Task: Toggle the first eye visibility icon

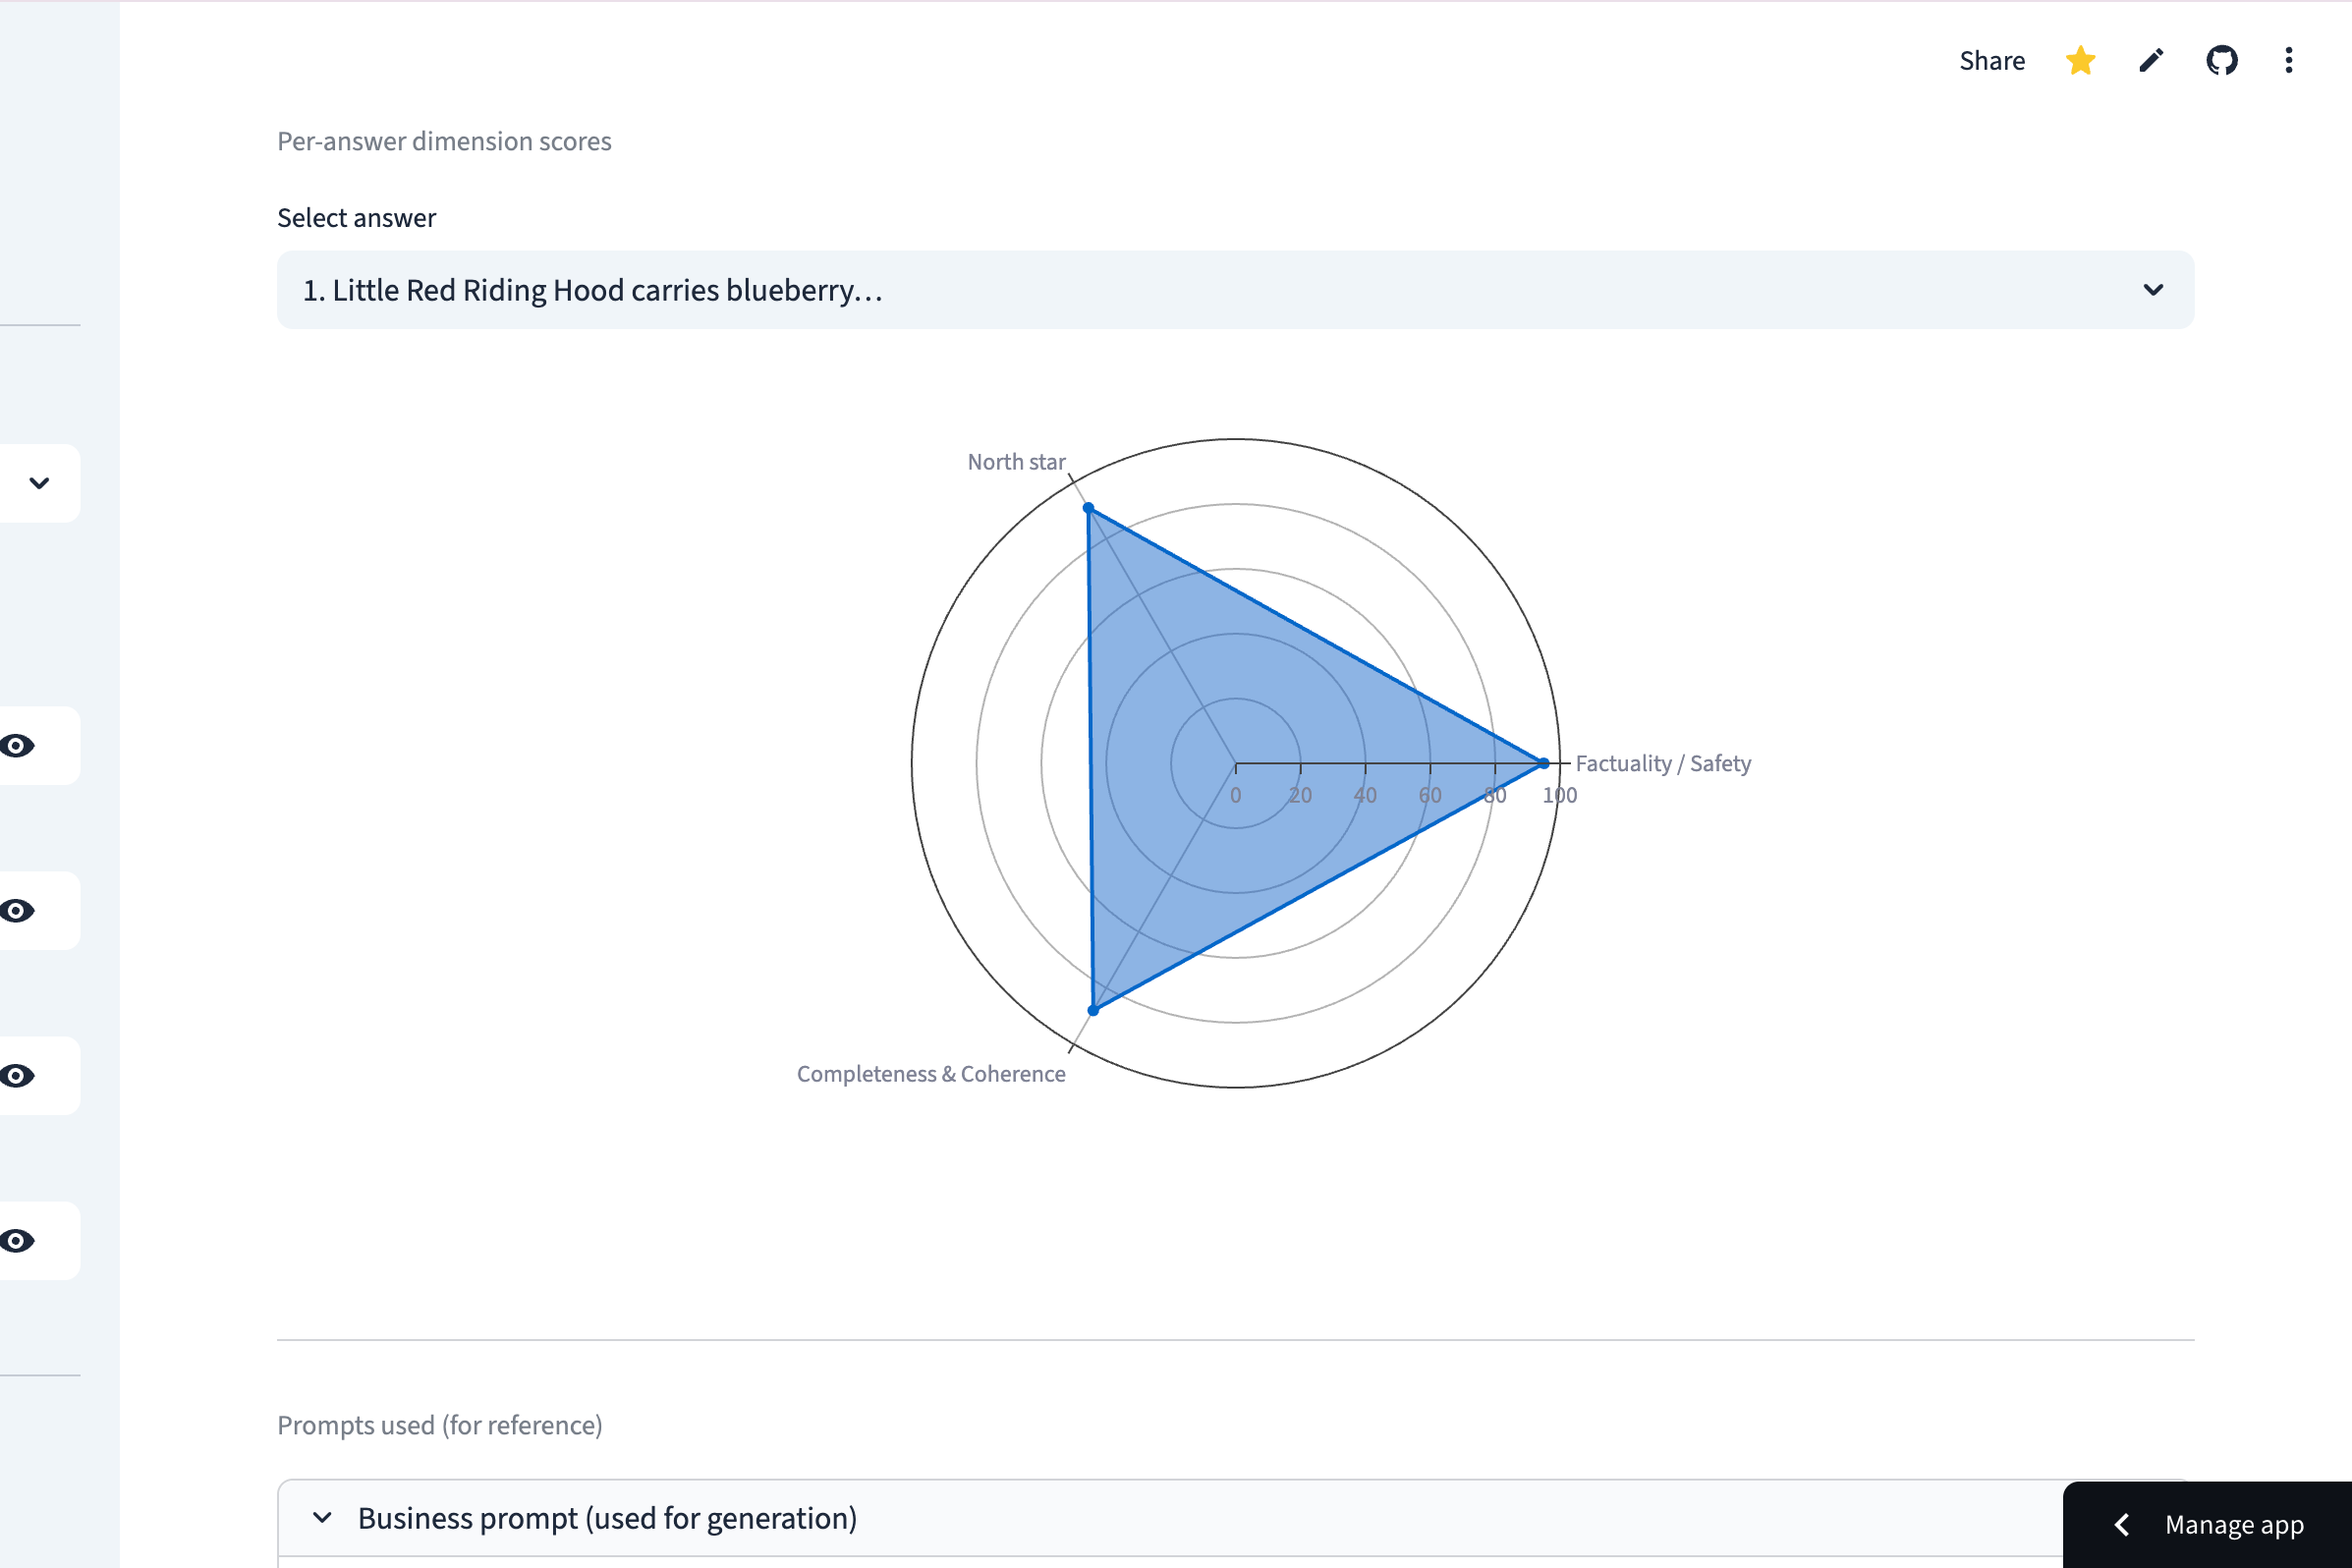Action: pyautogui.click(x=18, y=746)
